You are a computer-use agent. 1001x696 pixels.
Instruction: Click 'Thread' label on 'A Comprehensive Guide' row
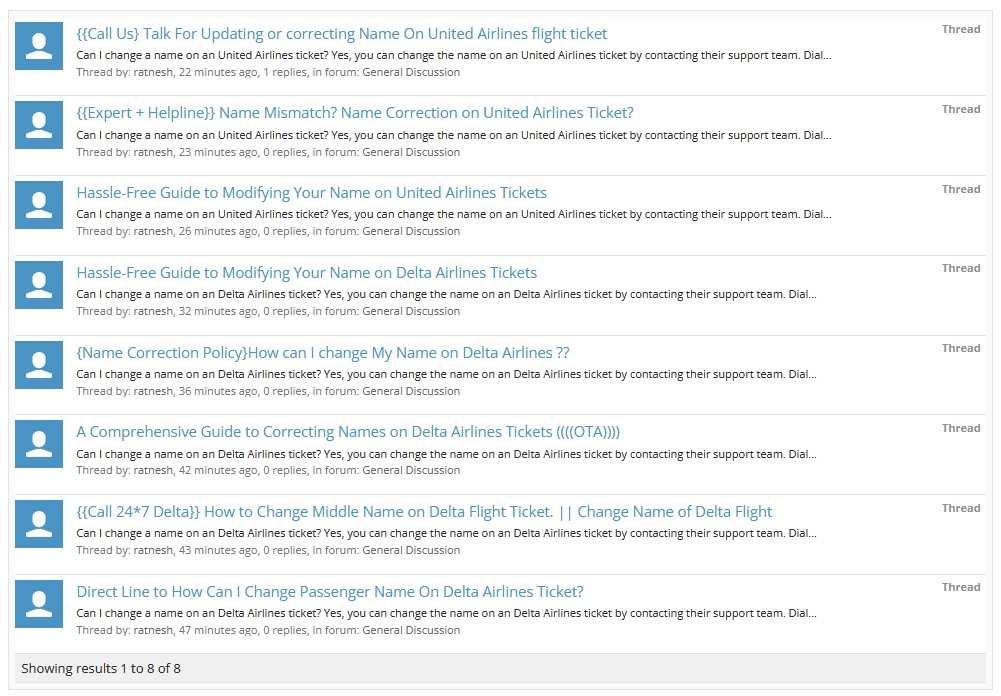[x=961, y=428]
